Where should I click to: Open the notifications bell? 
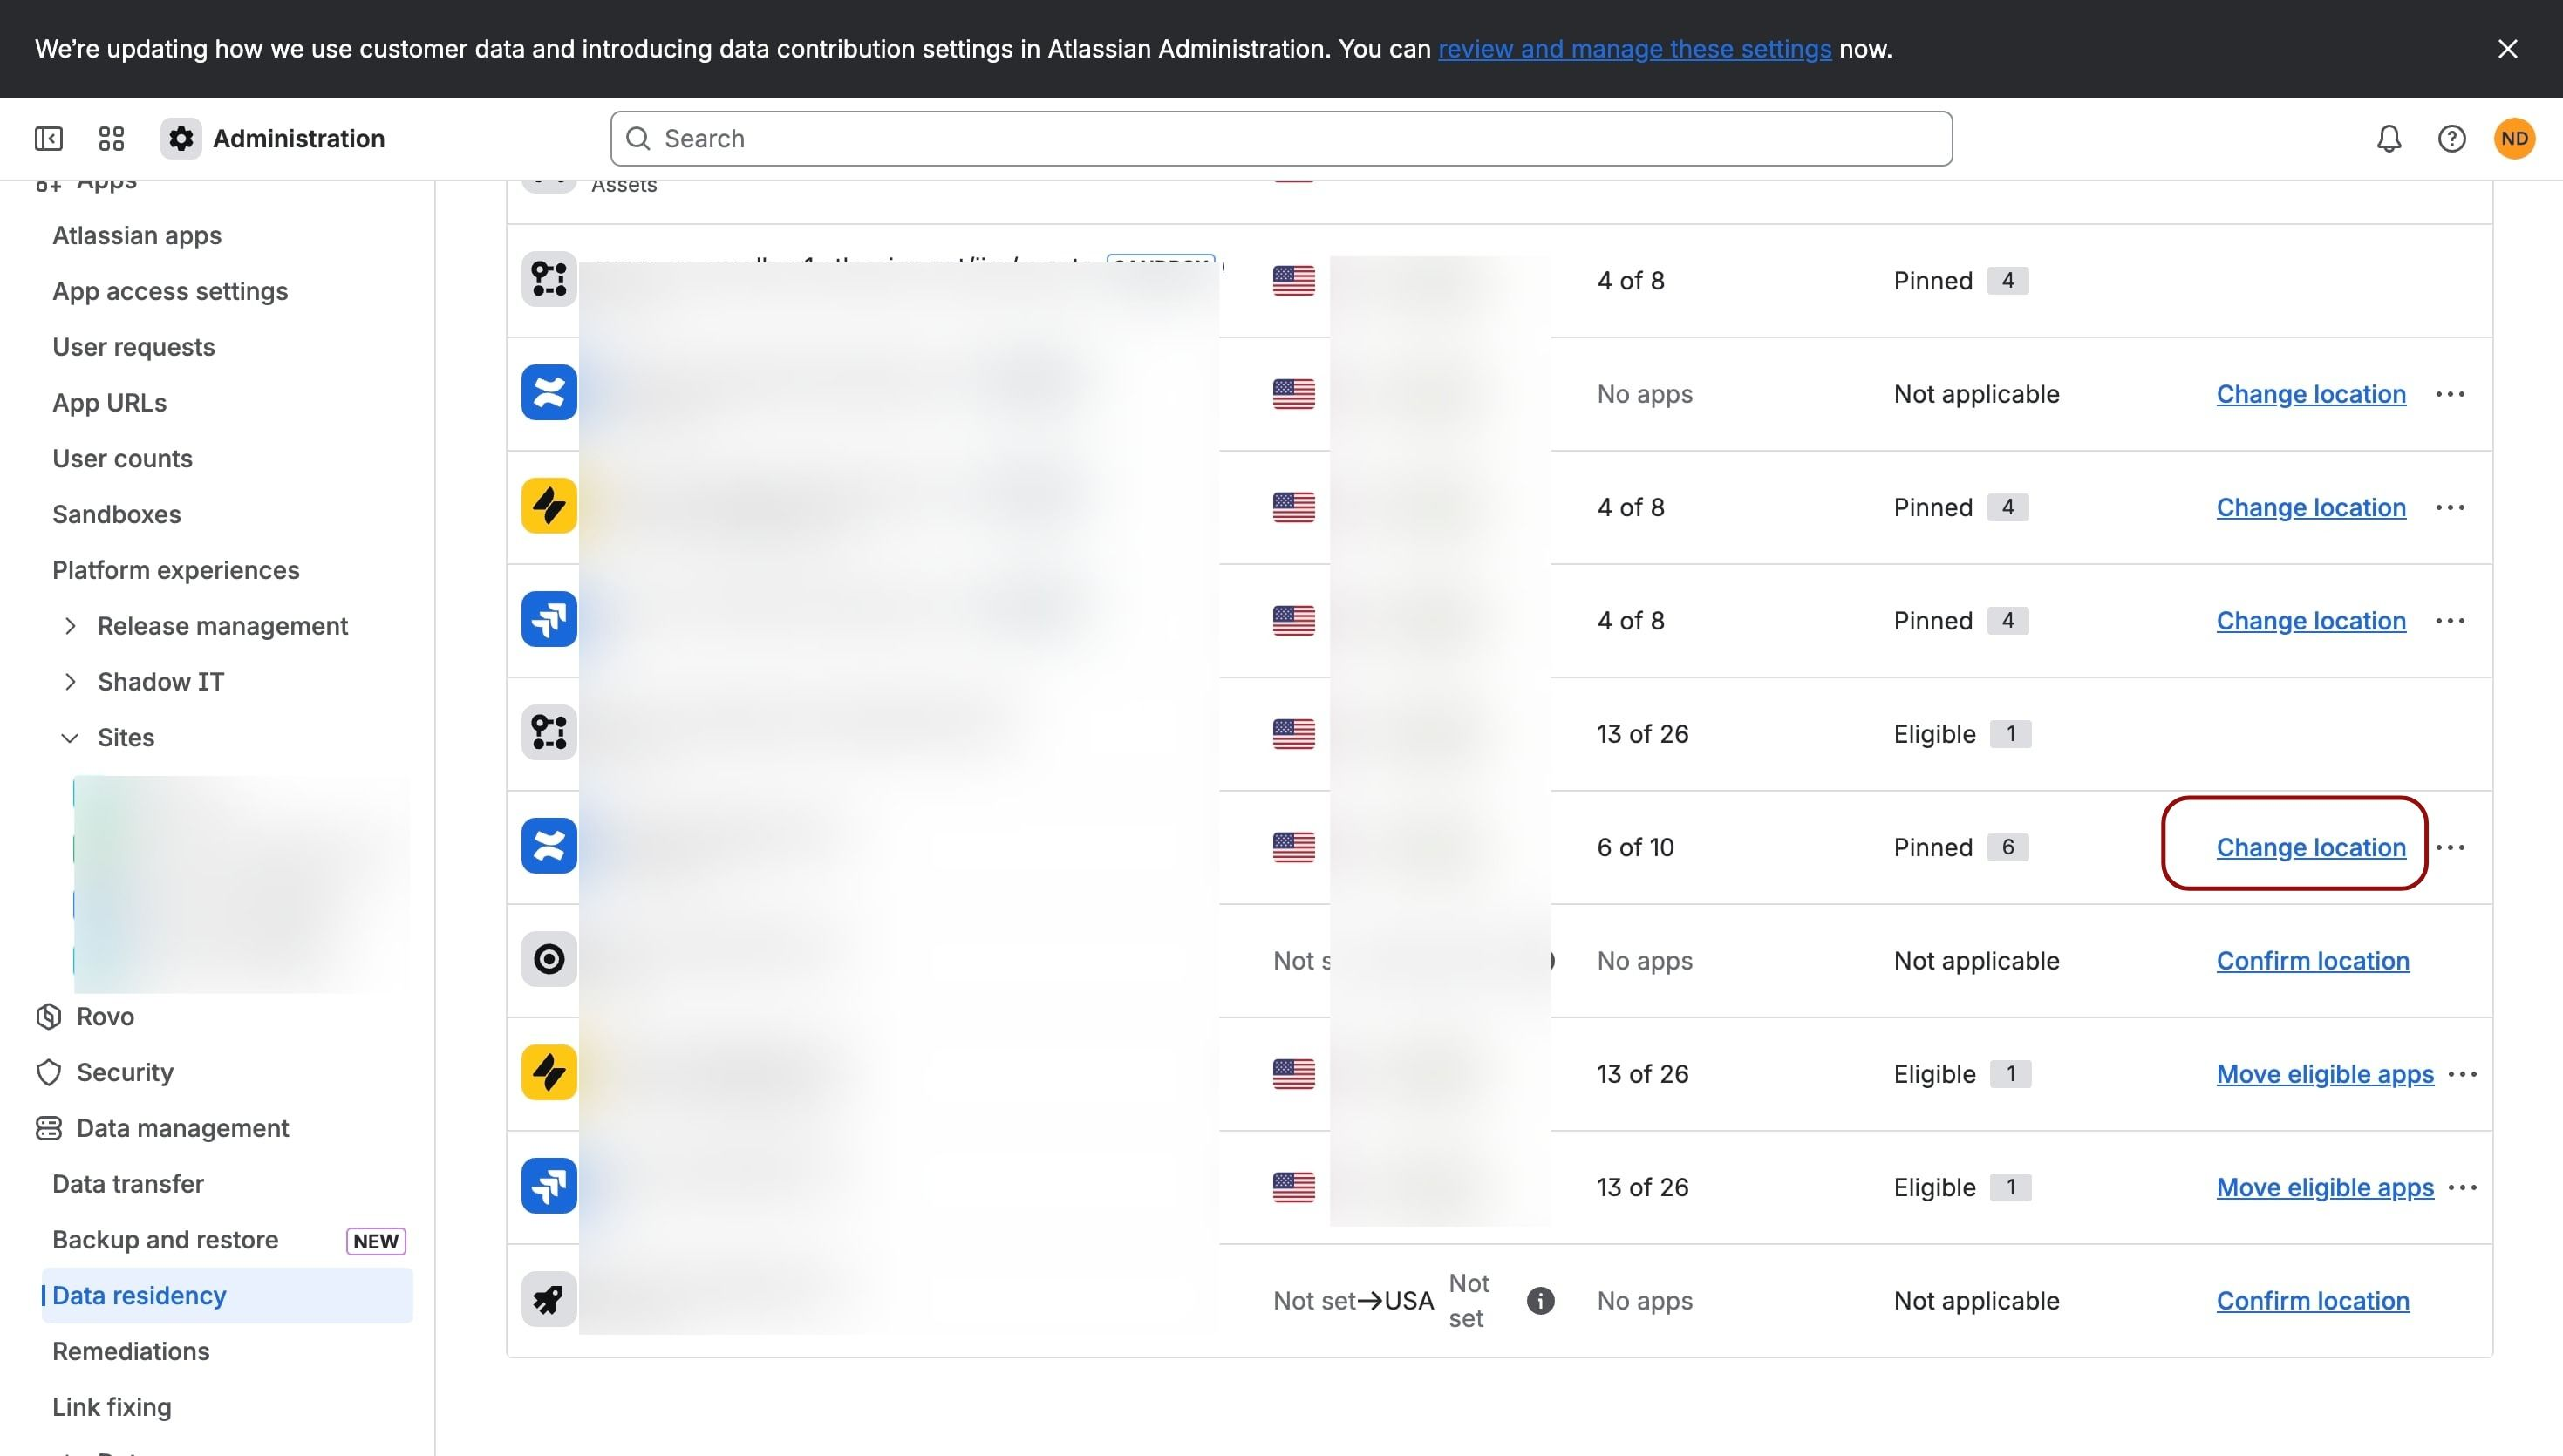(x=2389, y=138)
